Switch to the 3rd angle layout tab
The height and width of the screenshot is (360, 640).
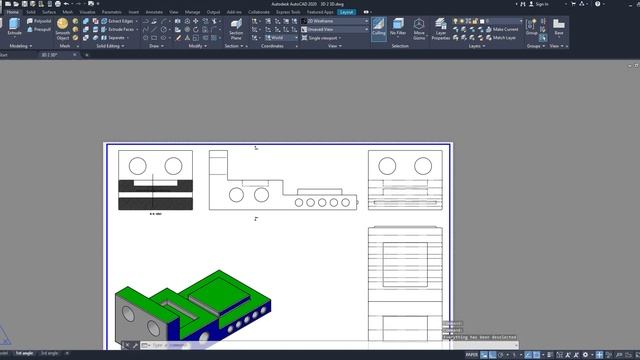coord(49,353)
